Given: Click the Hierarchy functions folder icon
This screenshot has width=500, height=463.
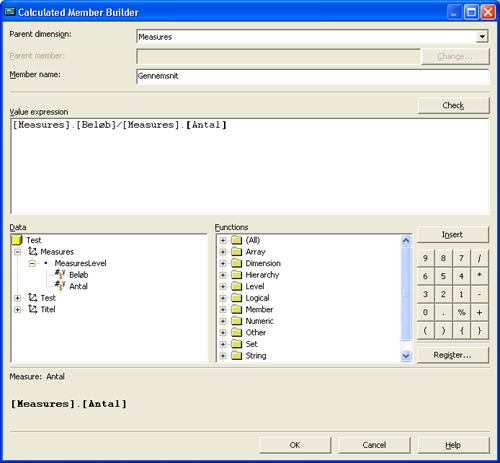Looking at the screenshot, I should [236, 275].
